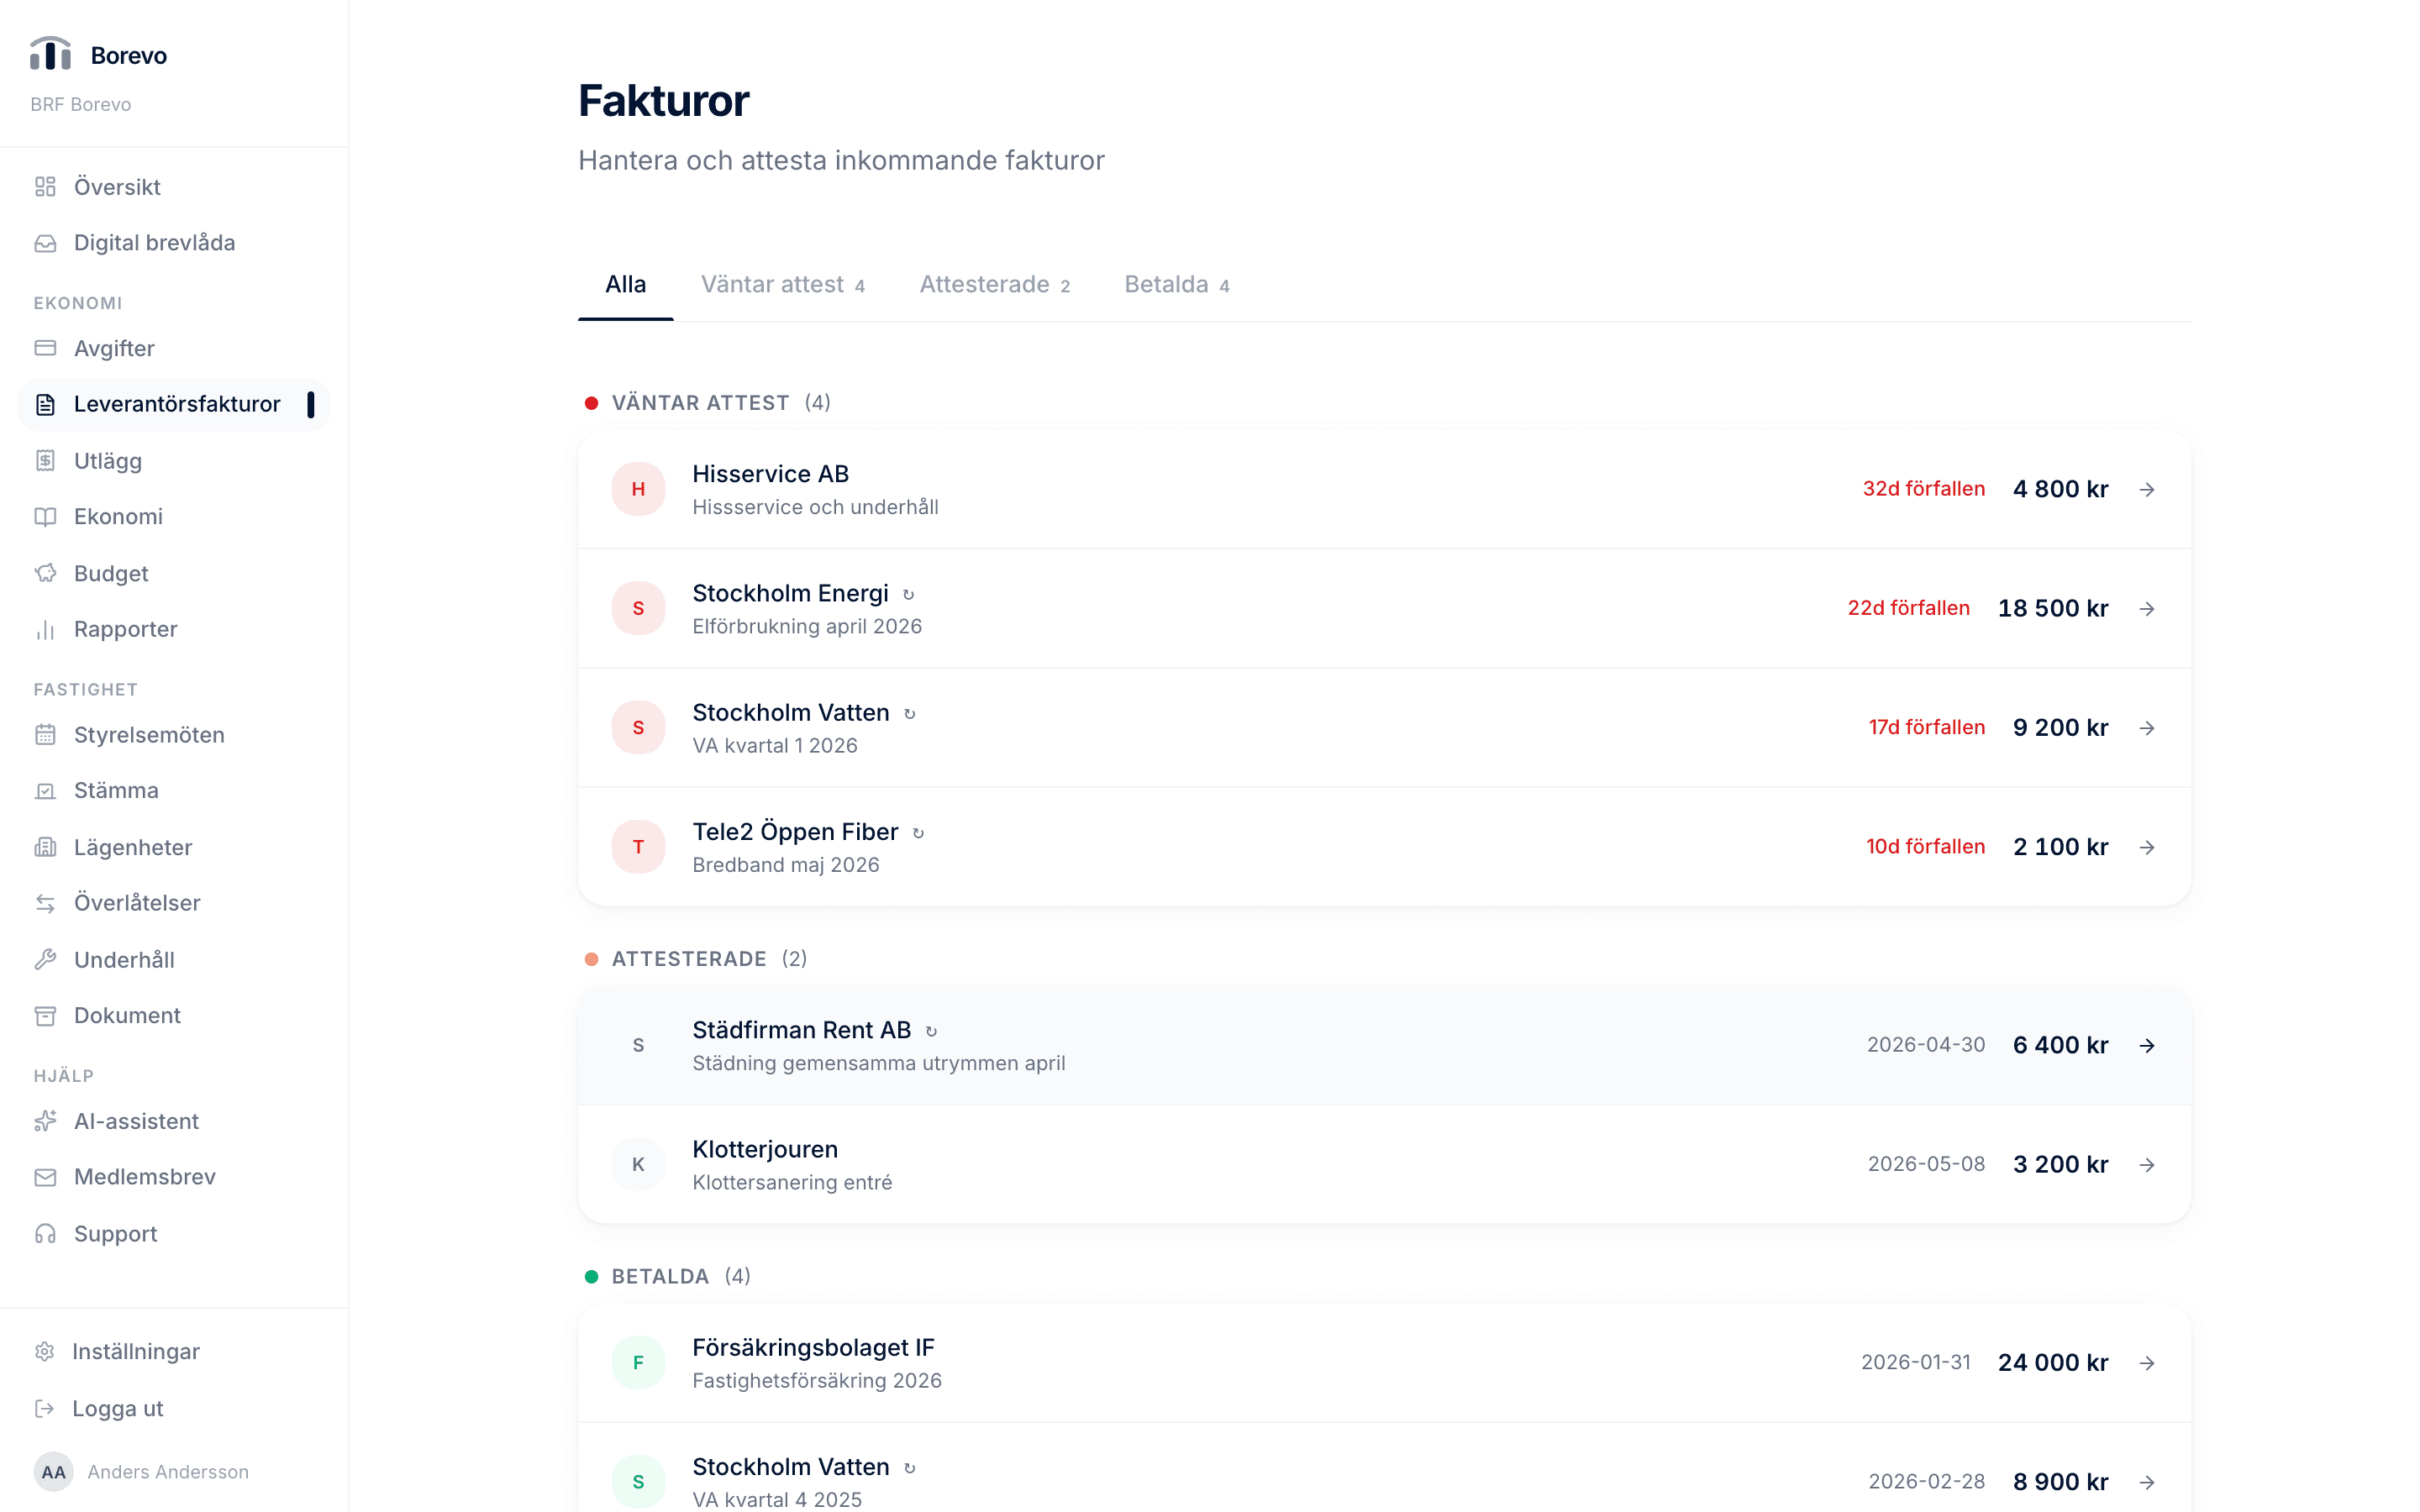
Task: Click the T avatar for Tele2
Action: (x=638, y=847)
